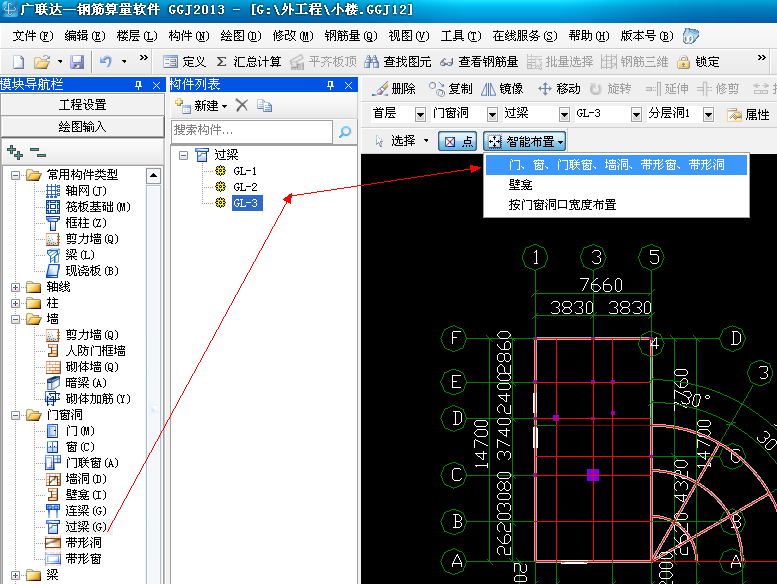The width and height of the screenshot is (777, 584).
Task: Select 砌体墙(Q) tree item
Action: coord(92,367)
